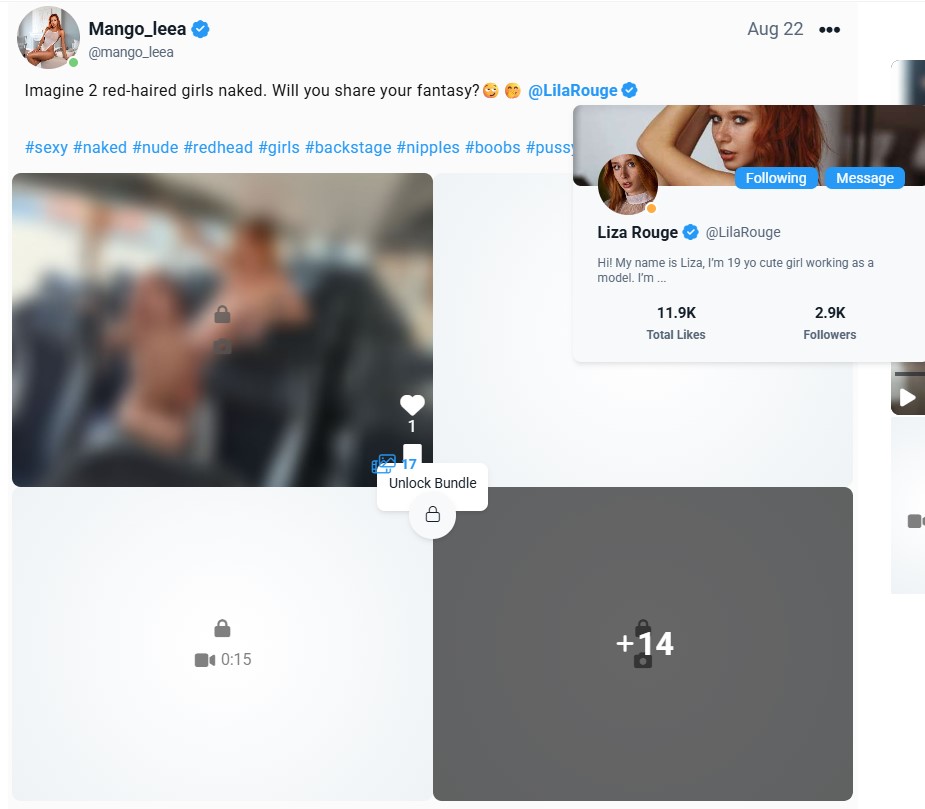Image resolution: width=925 pixels, height=809 pixels.
Task: Click the heart like icon
Action: (412, 405)
